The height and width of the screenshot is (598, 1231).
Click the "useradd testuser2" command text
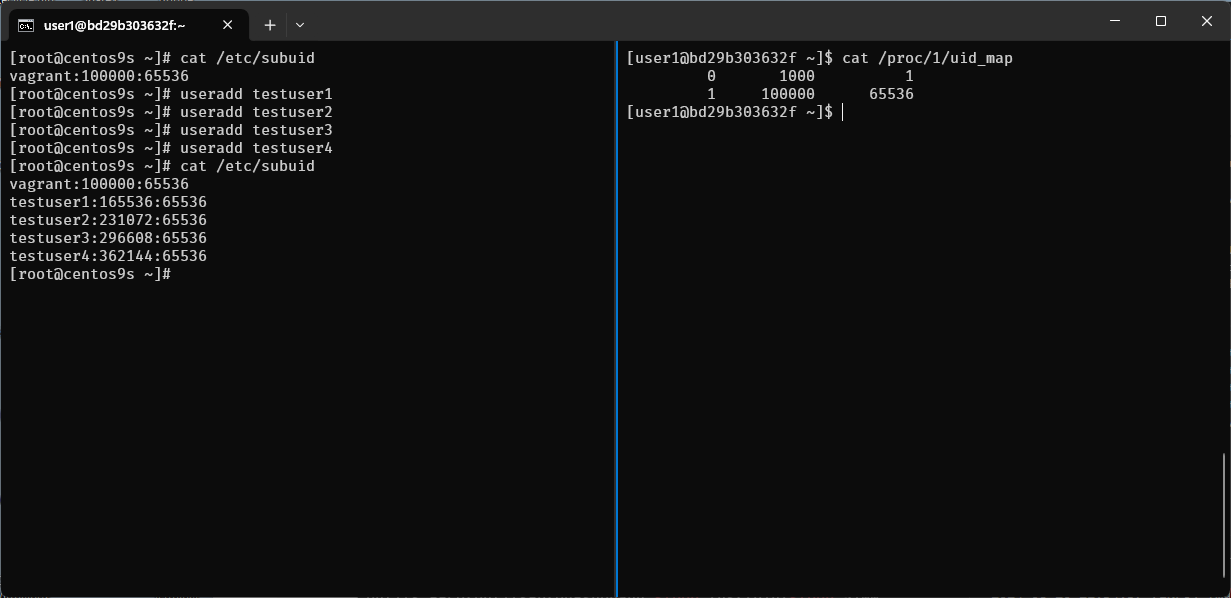(256, 112)
